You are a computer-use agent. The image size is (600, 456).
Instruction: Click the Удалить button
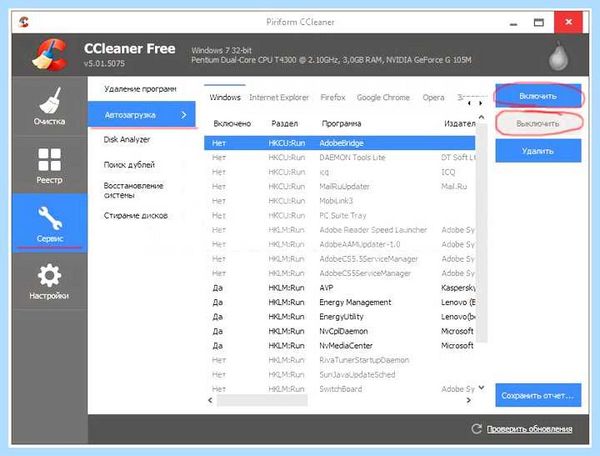pos(538,151)
